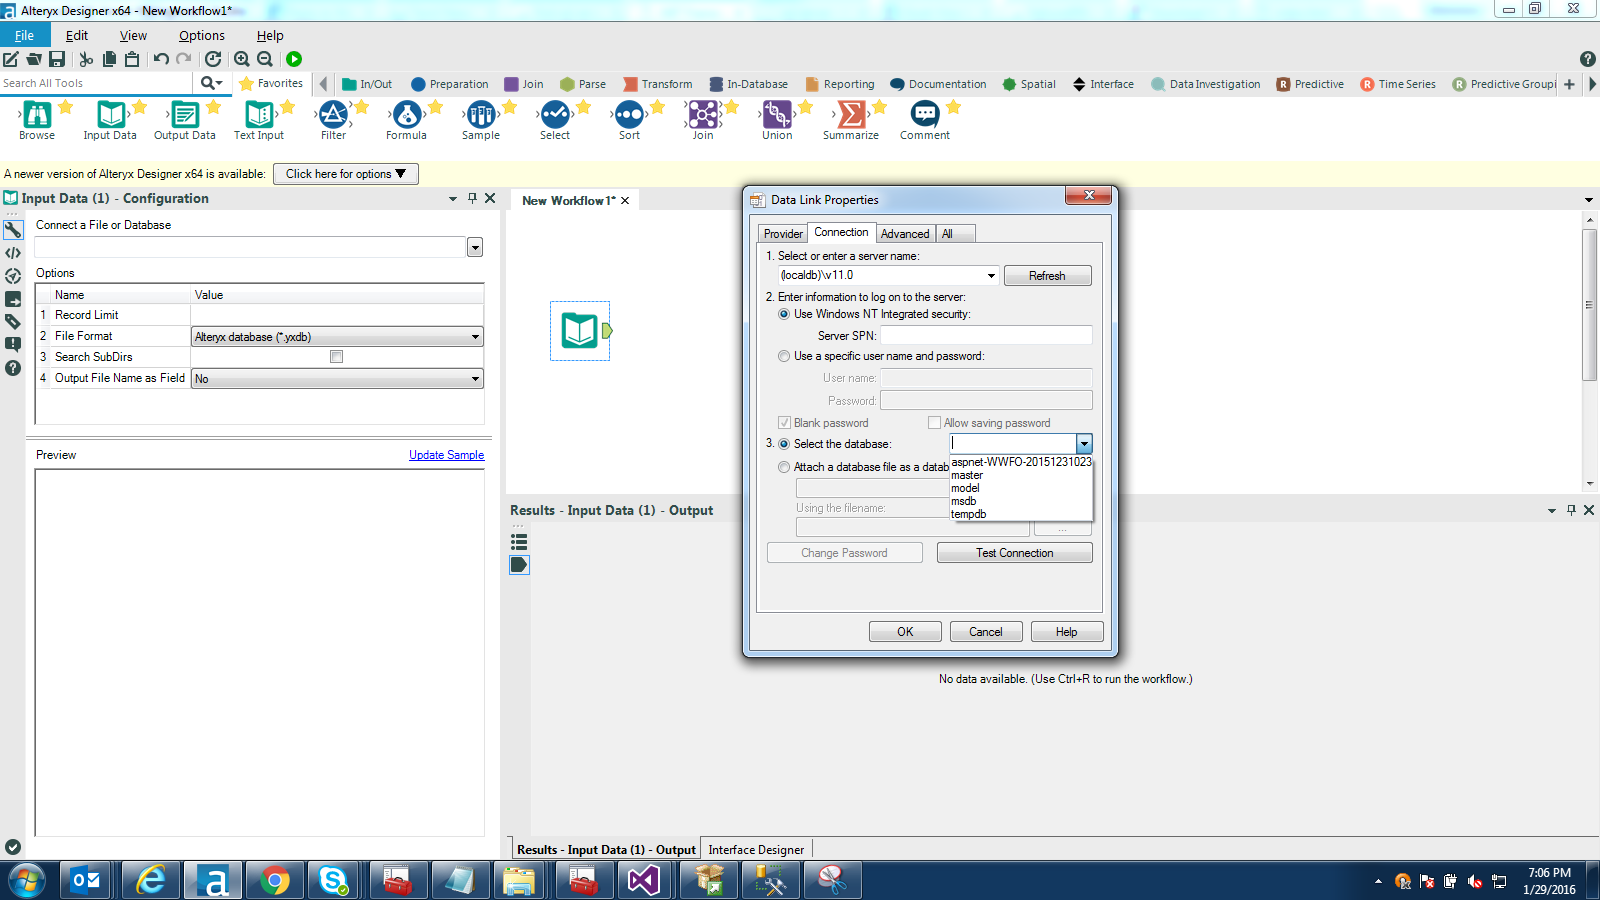The image size is (1613, 900).
Task: Open the server name dropdown
Action: point(991,276)
